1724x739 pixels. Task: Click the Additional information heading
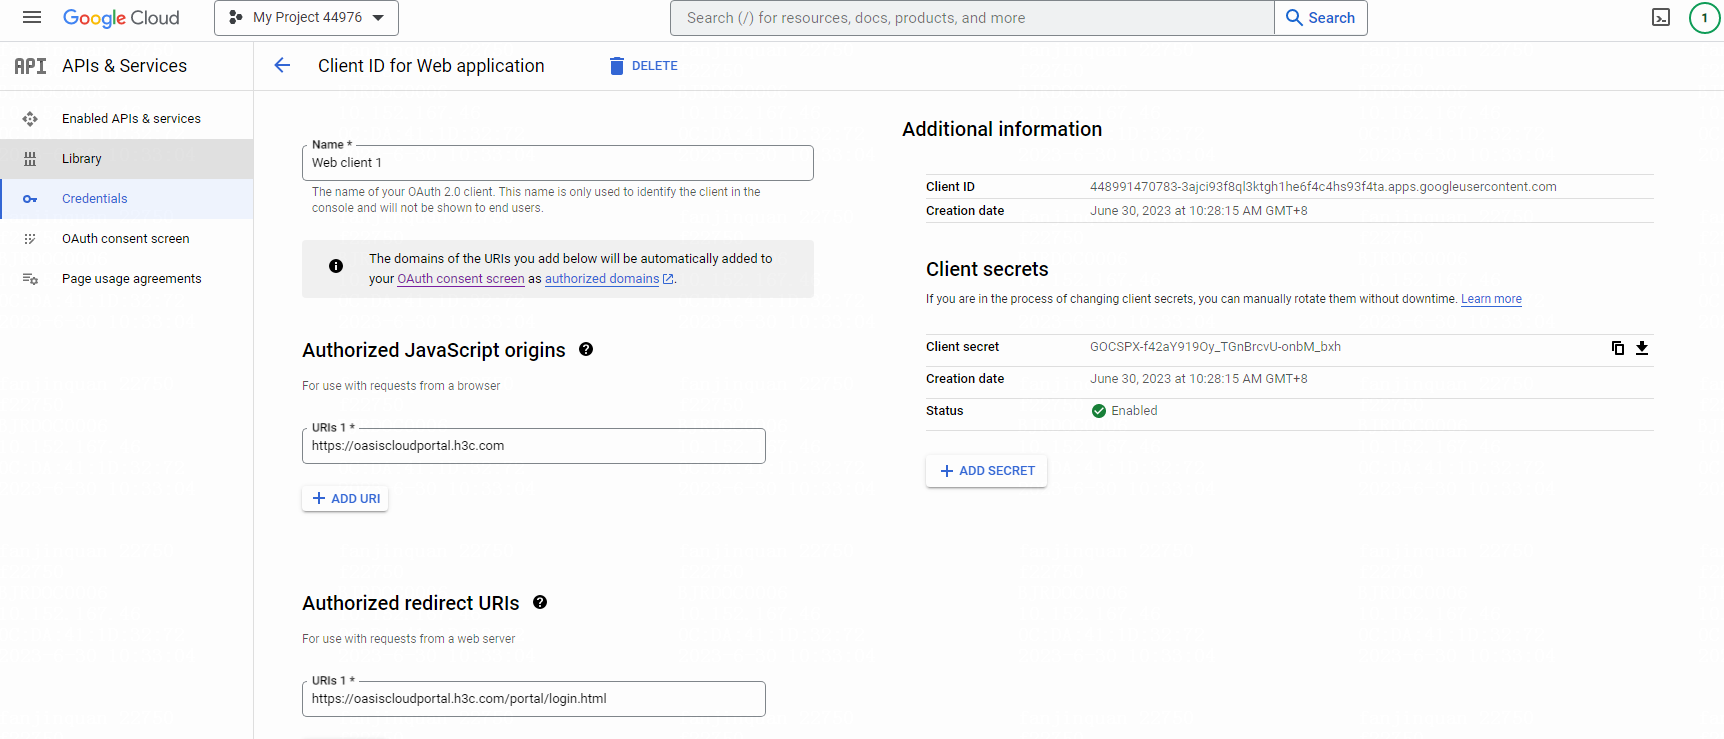(x=1002, y=129)
